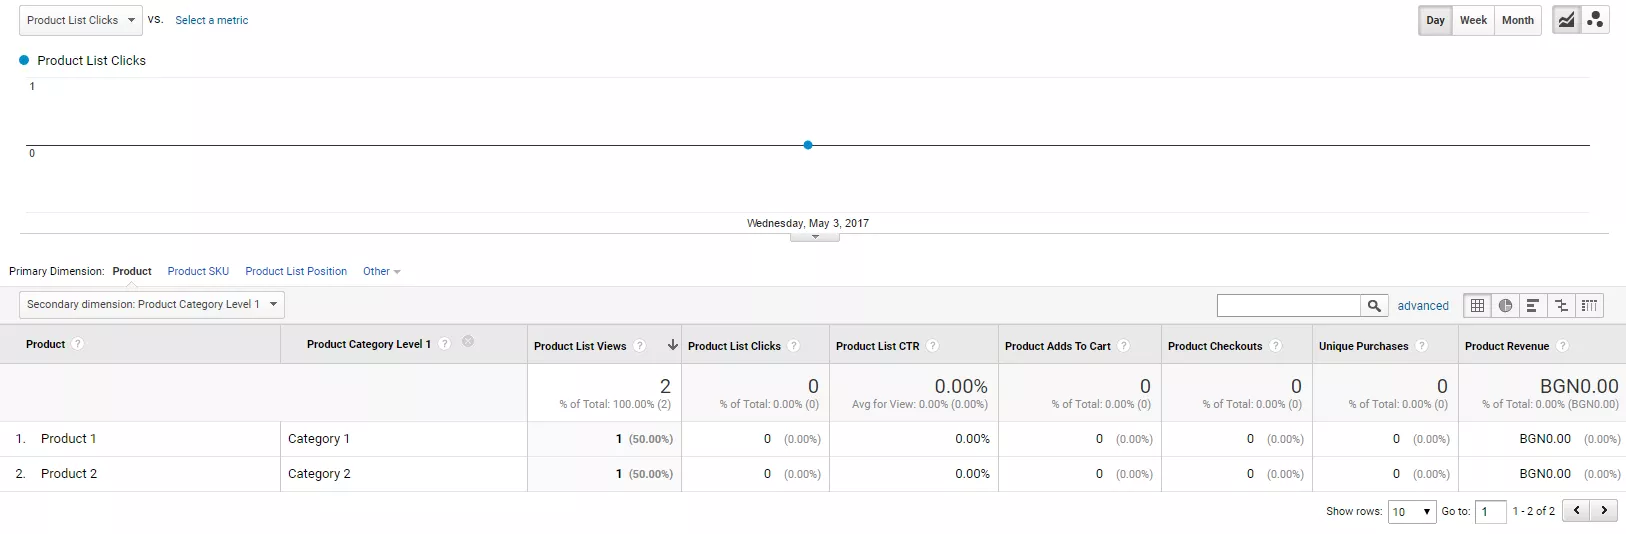Click the May 3 data point on chart

[808, 145]
